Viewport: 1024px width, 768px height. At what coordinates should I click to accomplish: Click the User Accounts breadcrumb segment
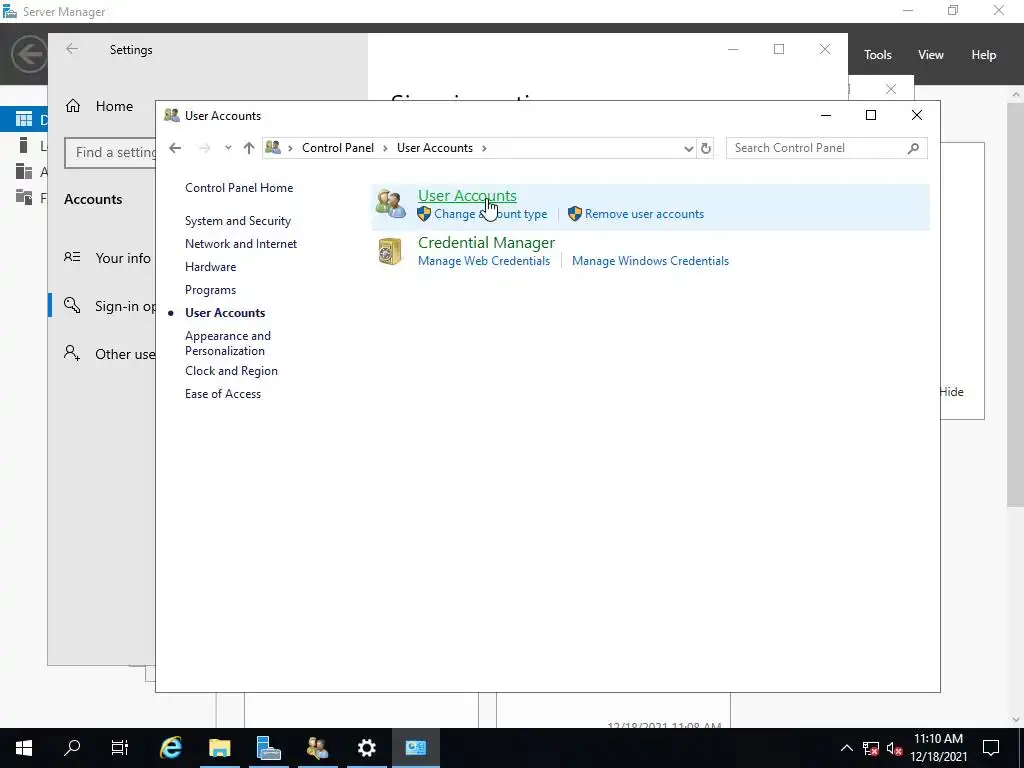[x=435, y=148]
